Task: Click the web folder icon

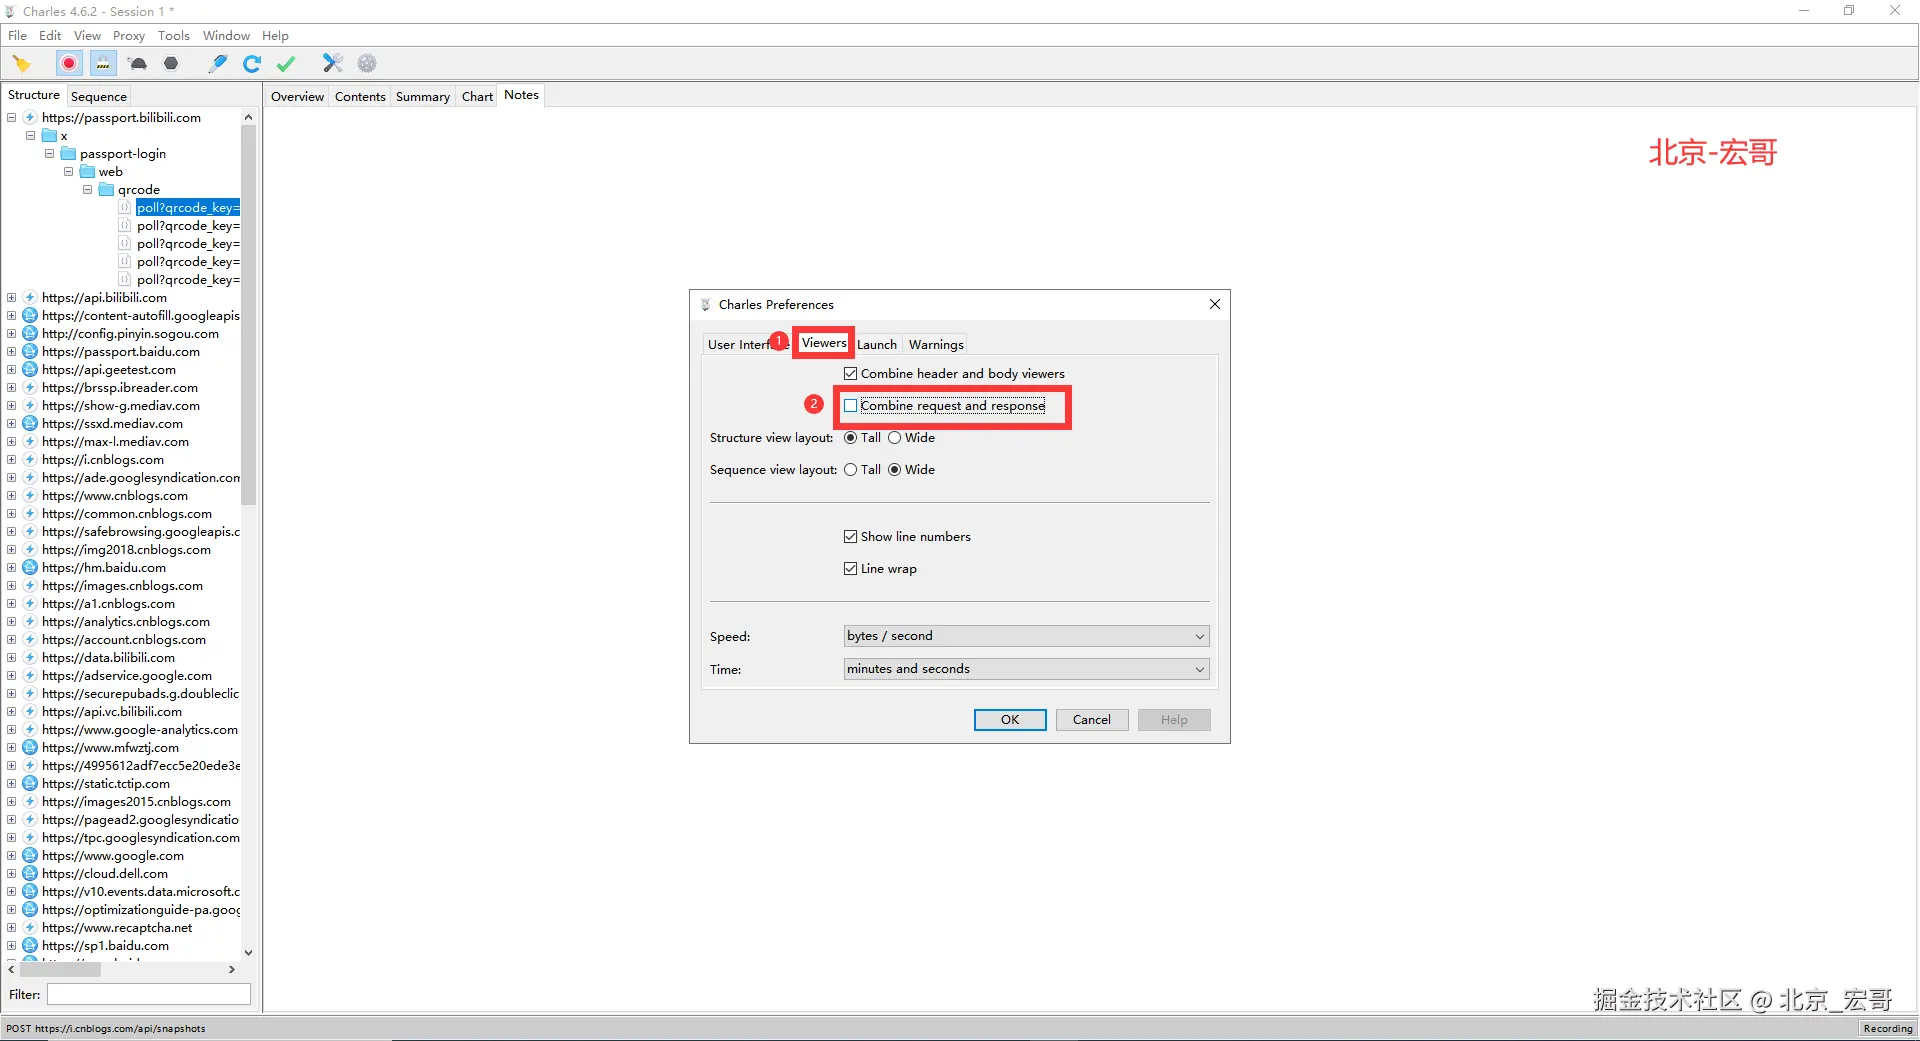Action: tap(87, 172)
